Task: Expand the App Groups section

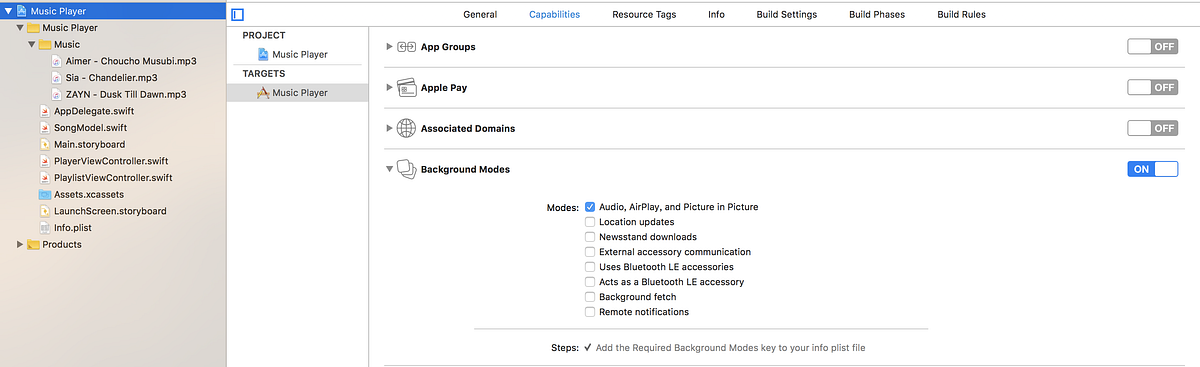Action: [x=389, y=47]
